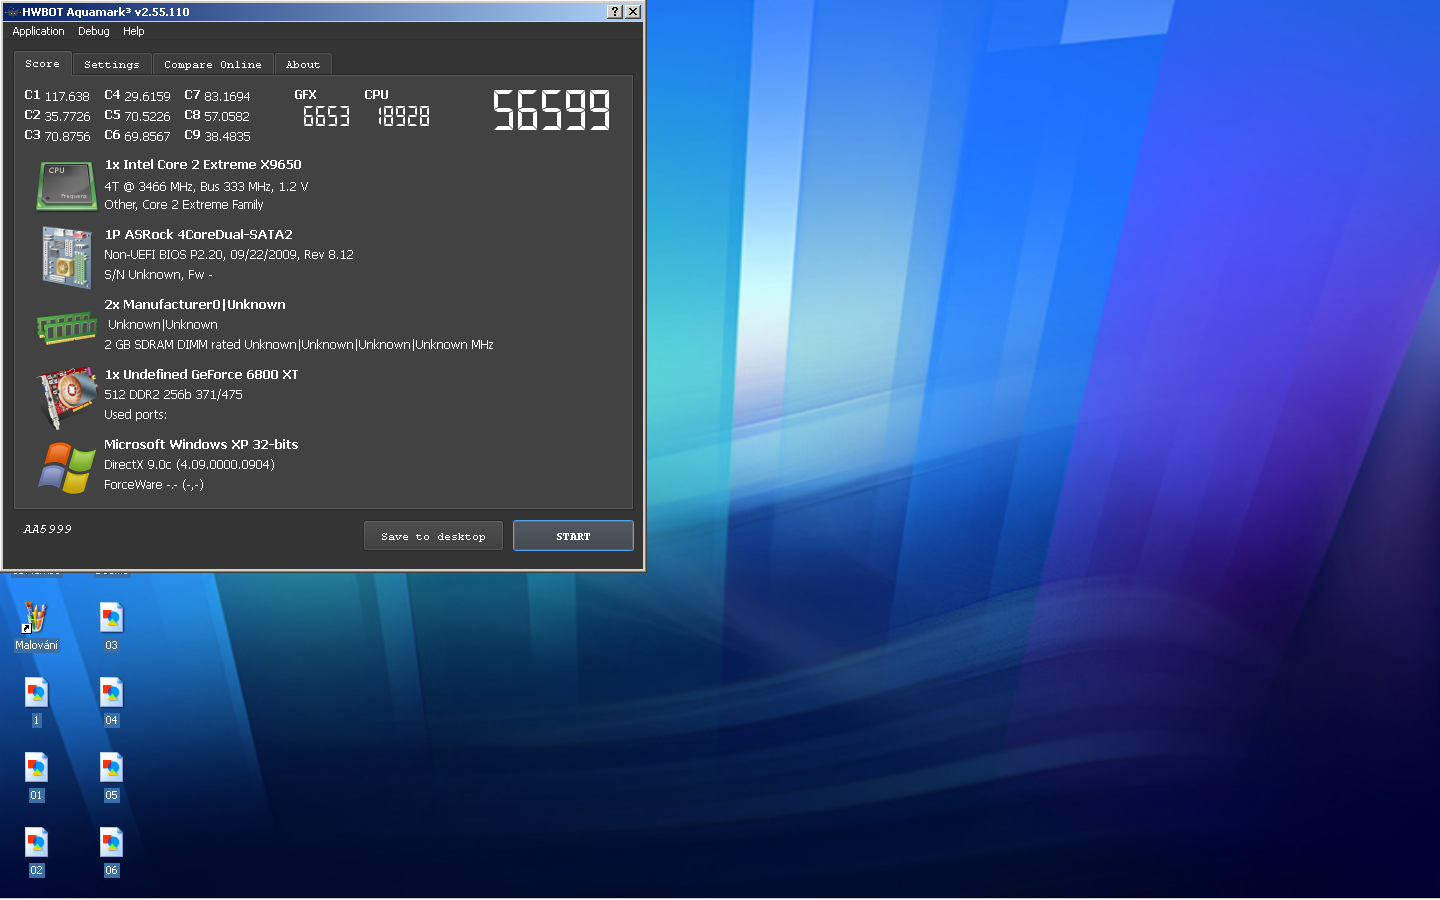Click the CPU chip icon
The width and height of the screenshot is (1440, 900).
[66, 186]
